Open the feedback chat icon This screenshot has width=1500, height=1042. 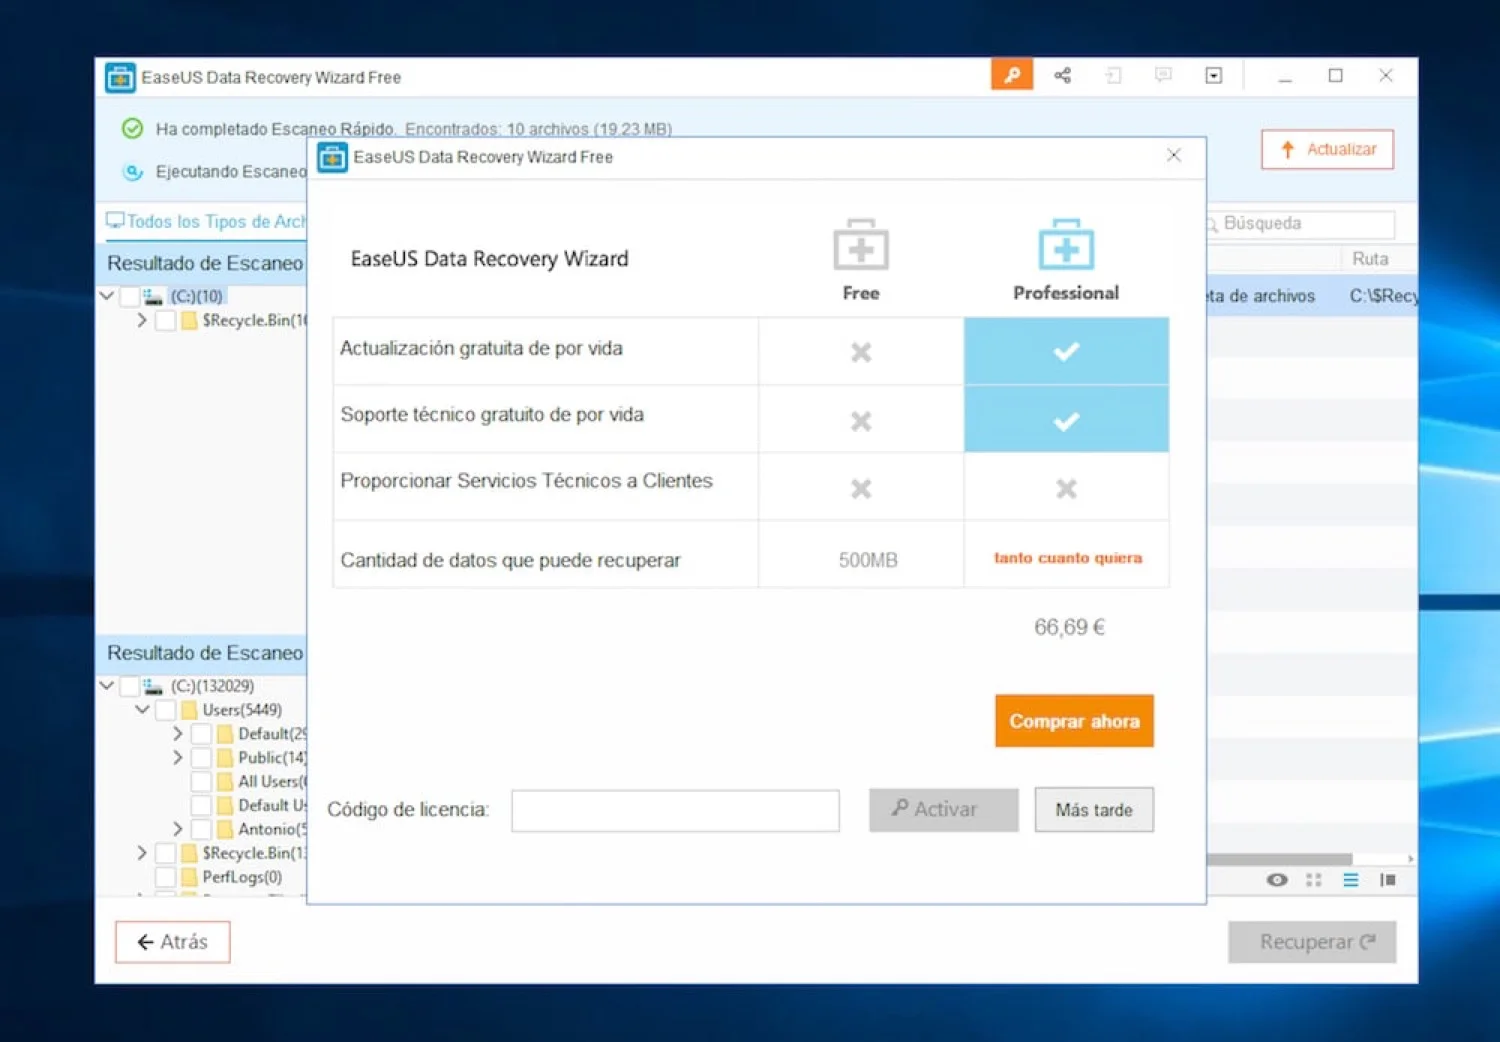pos(1163,75)
